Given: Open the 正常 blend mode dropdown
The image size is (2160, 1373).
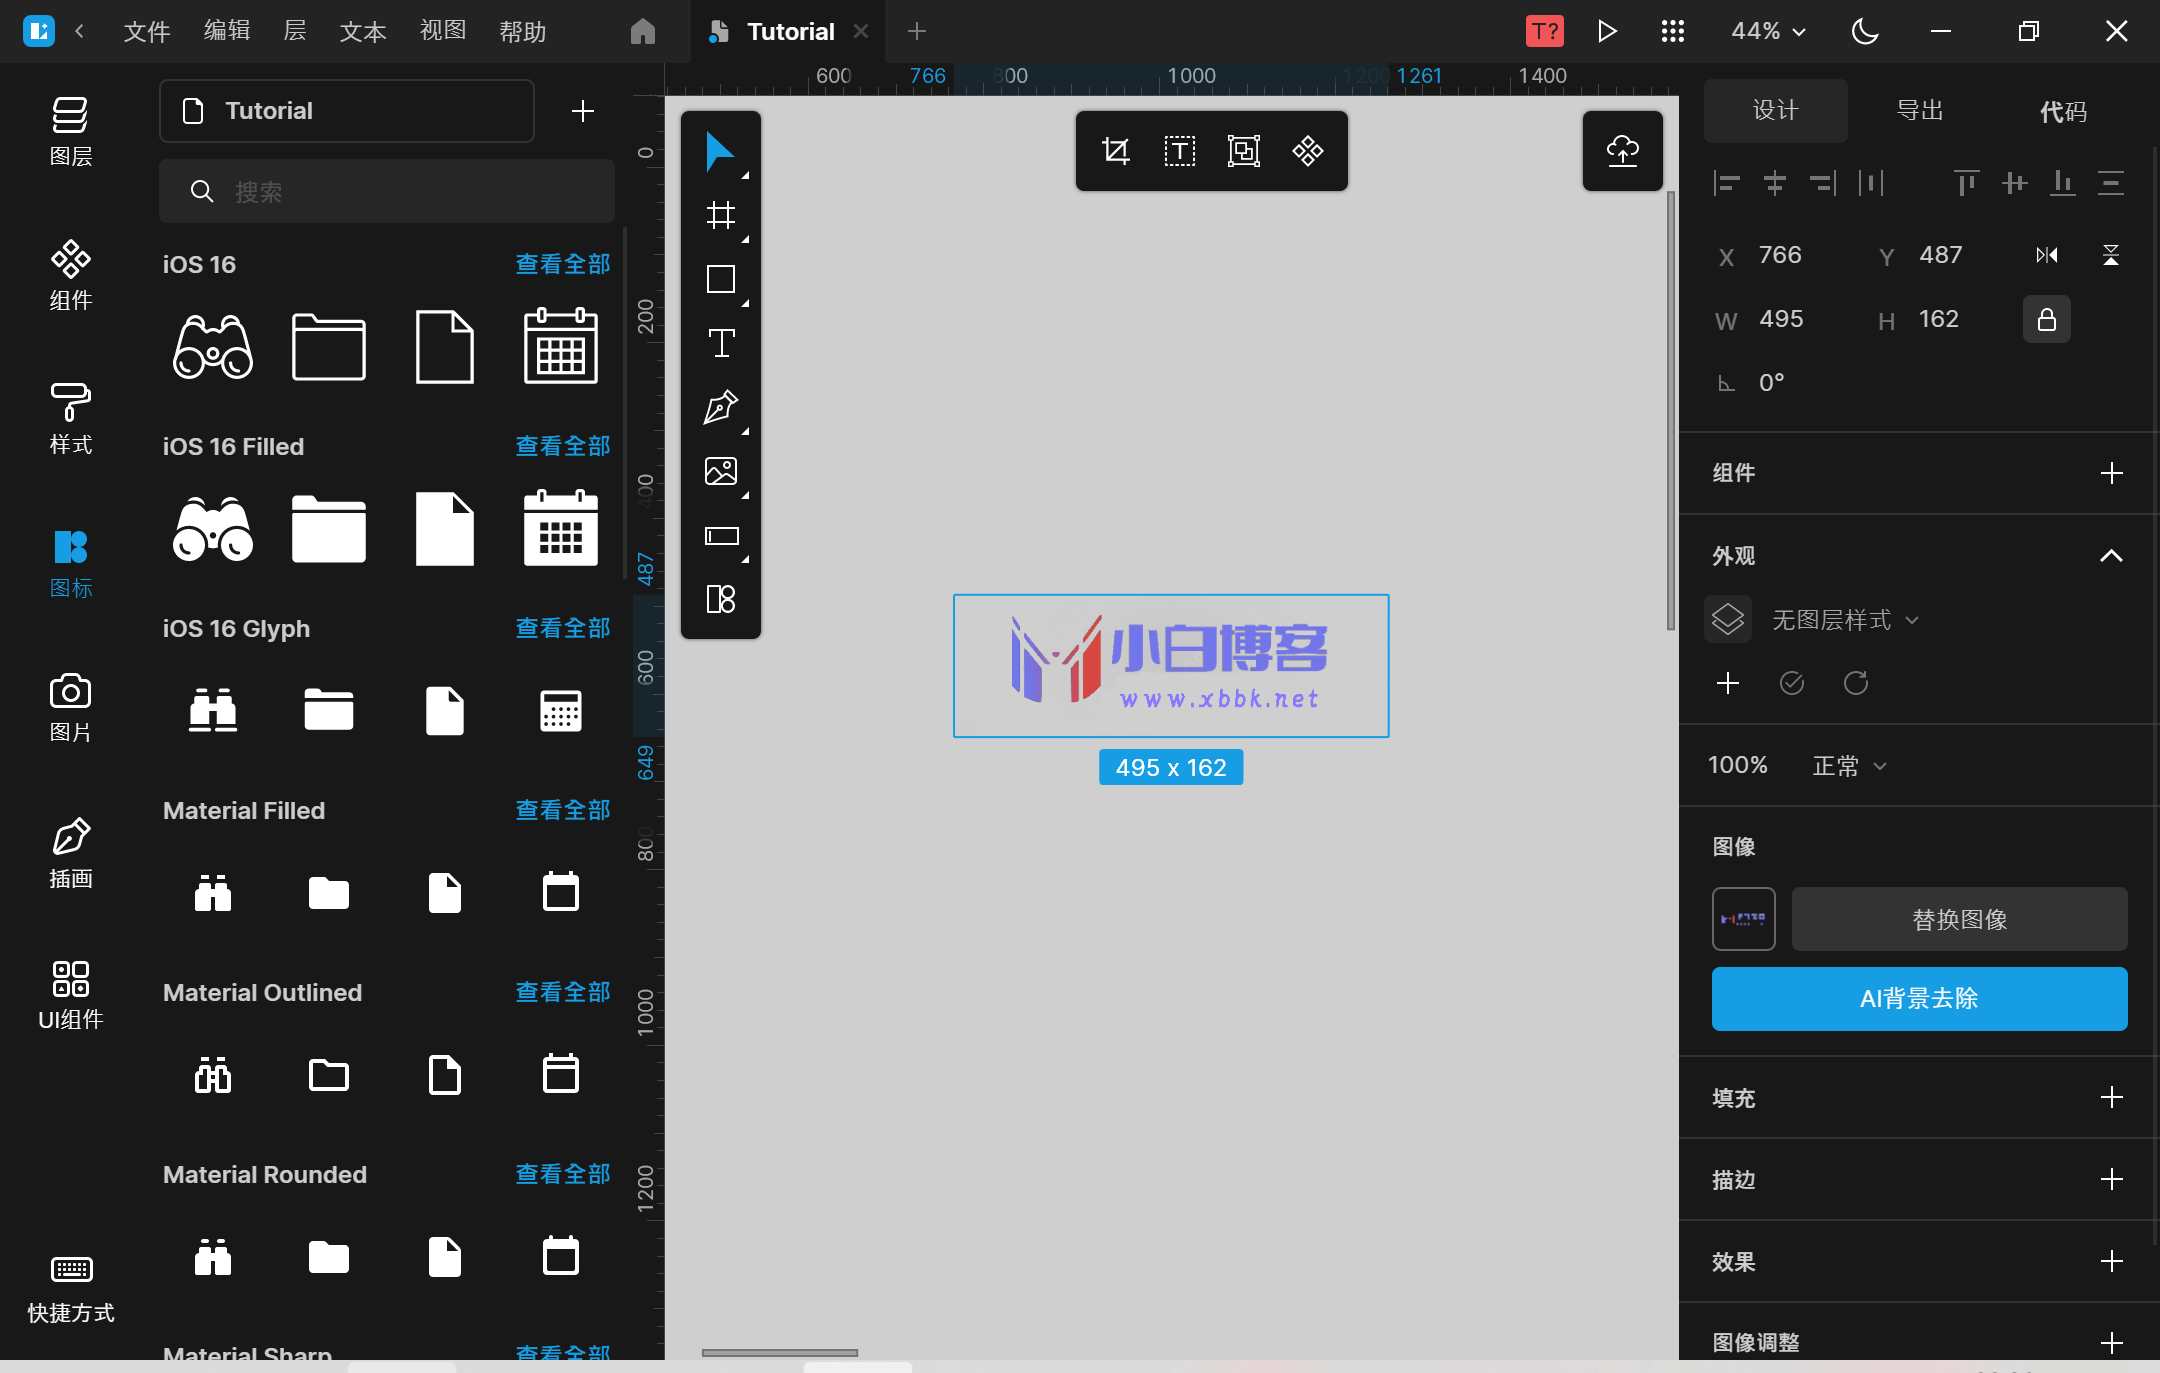Looking at the screenshot, I should (x=1849, y=766).
